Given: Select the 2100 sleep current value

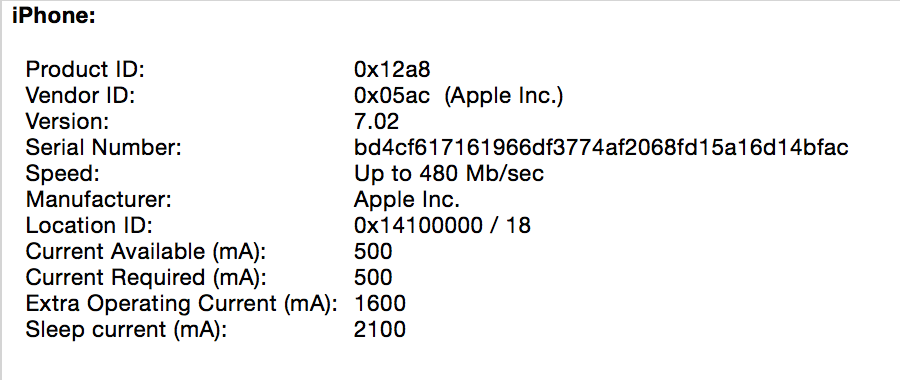Looking at the screenshot, I should pos(380,330).
